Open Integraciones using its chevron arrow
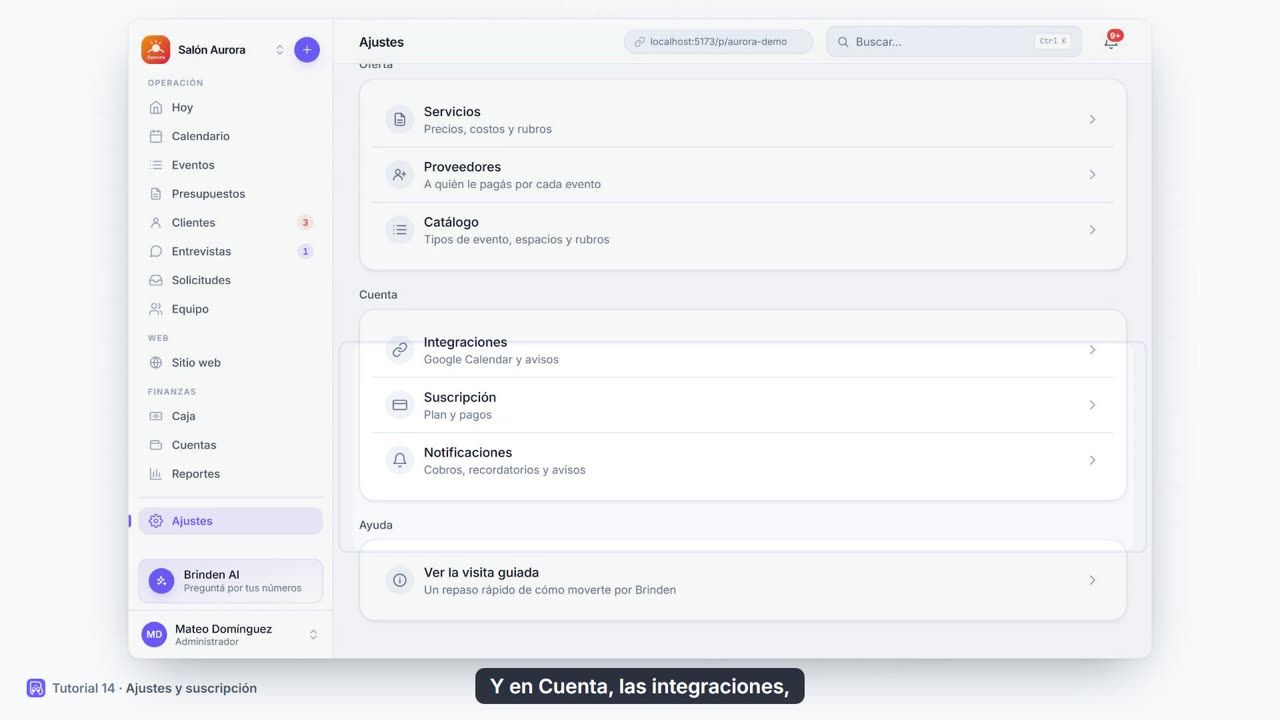Viewport: 1280px width, 720px height. coord(1092,350)
